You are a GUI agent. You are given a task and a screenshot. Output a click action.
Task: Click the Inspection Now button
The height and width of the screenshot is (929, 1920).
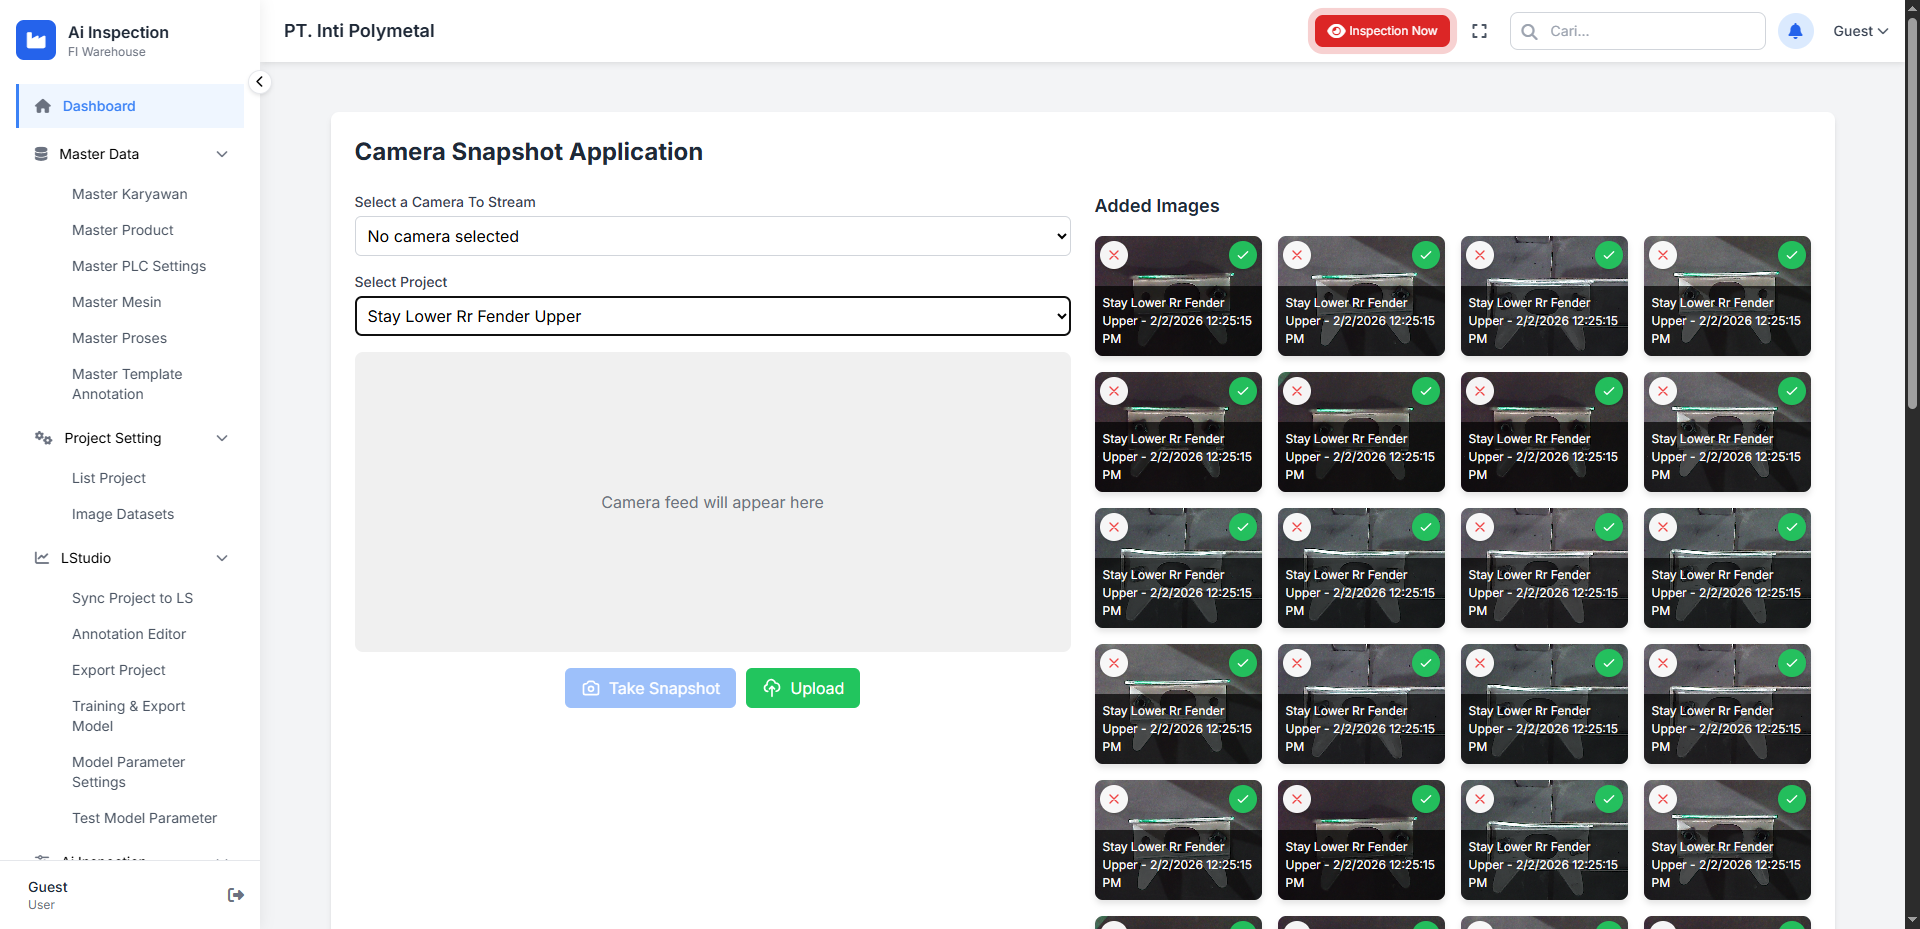(1382, 31)
